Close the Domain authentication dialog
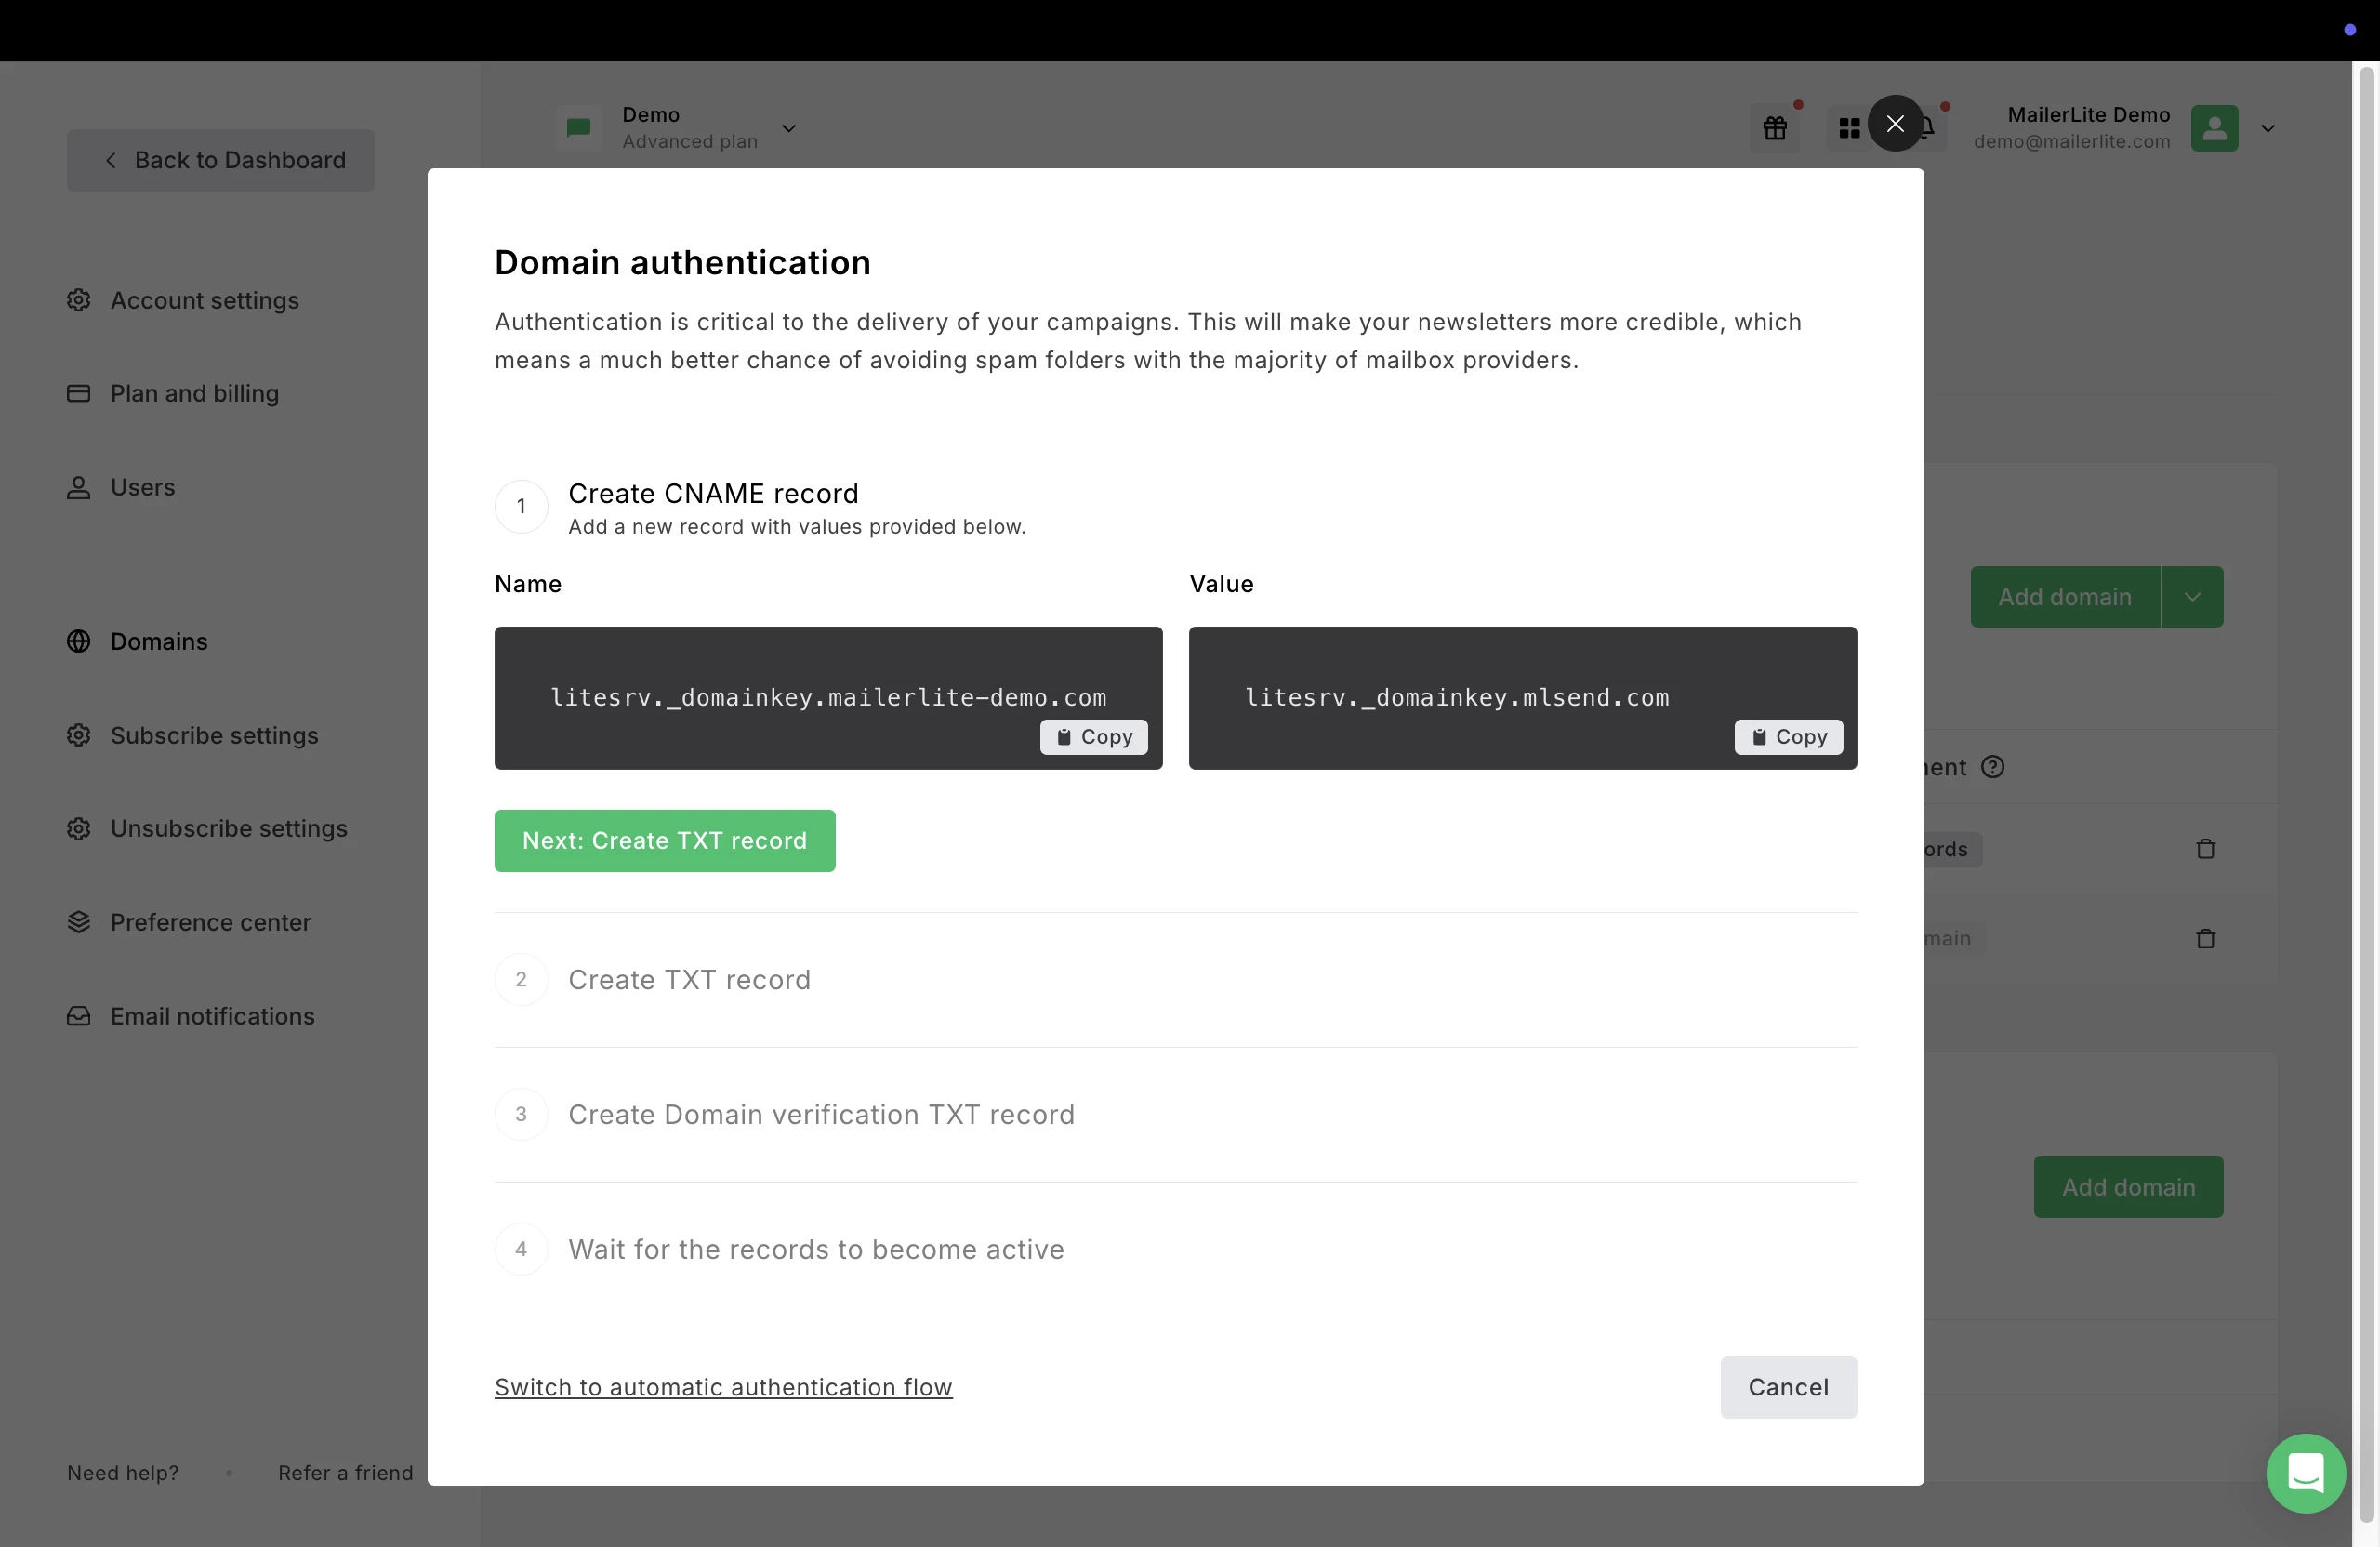Screen dimensions: 2380x1547 click(x=1894, y=124)
